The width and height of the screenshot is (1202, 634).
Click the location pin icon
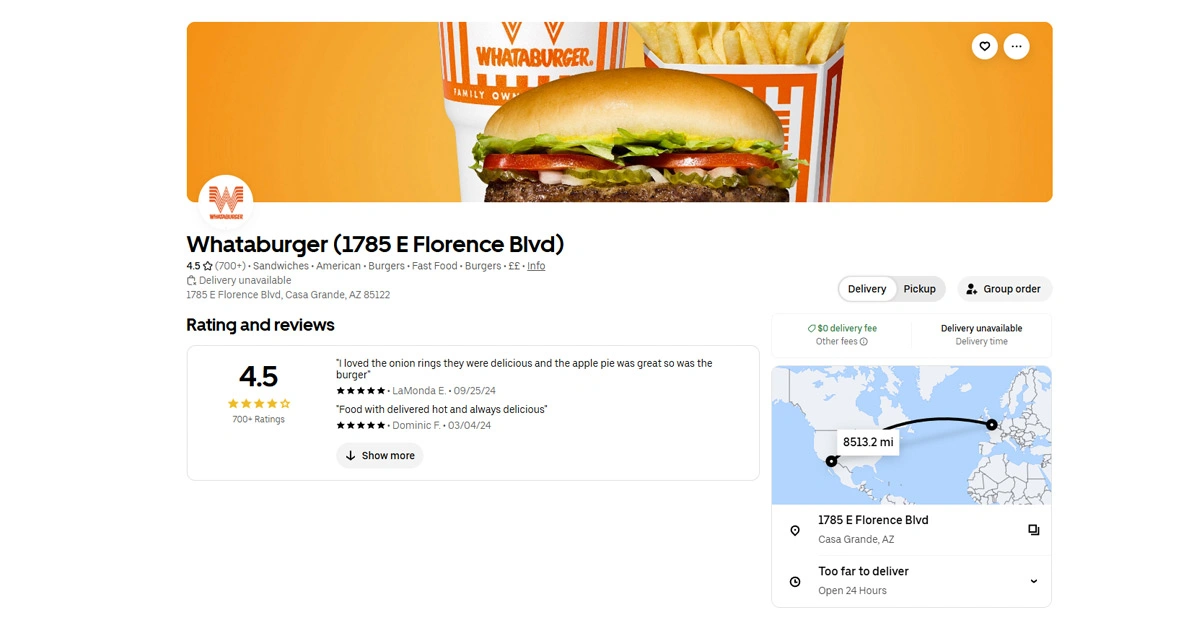tap(795, 530)
